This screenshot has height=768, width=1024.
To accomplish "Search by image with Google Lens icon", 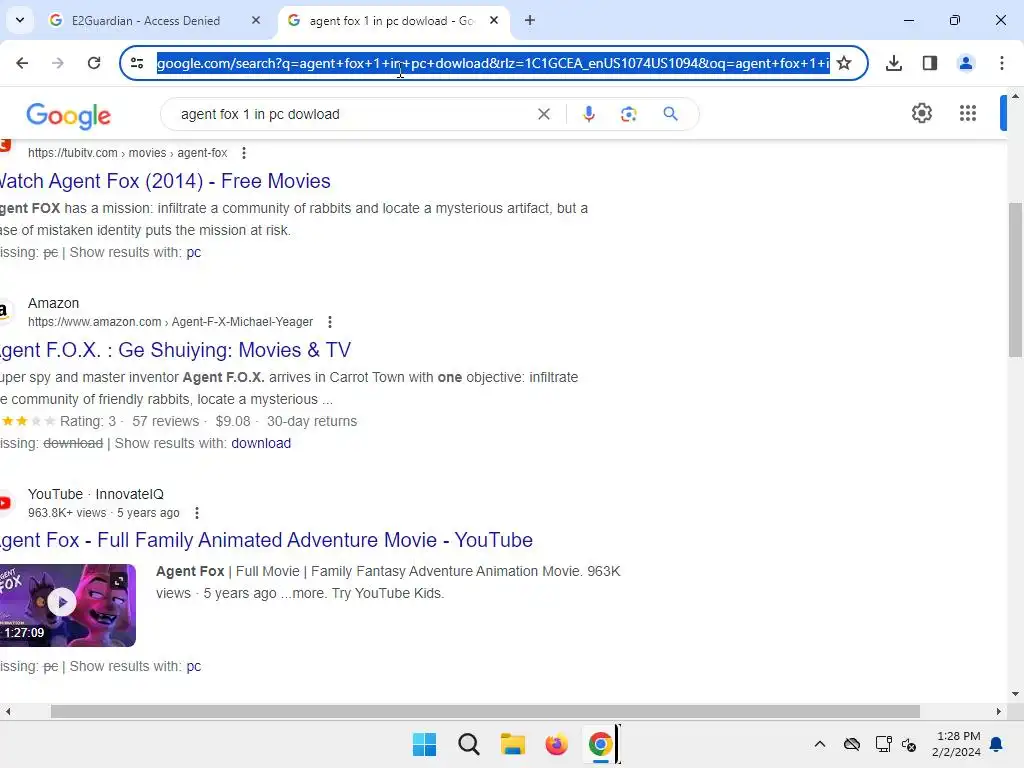I will pos(628,114).
